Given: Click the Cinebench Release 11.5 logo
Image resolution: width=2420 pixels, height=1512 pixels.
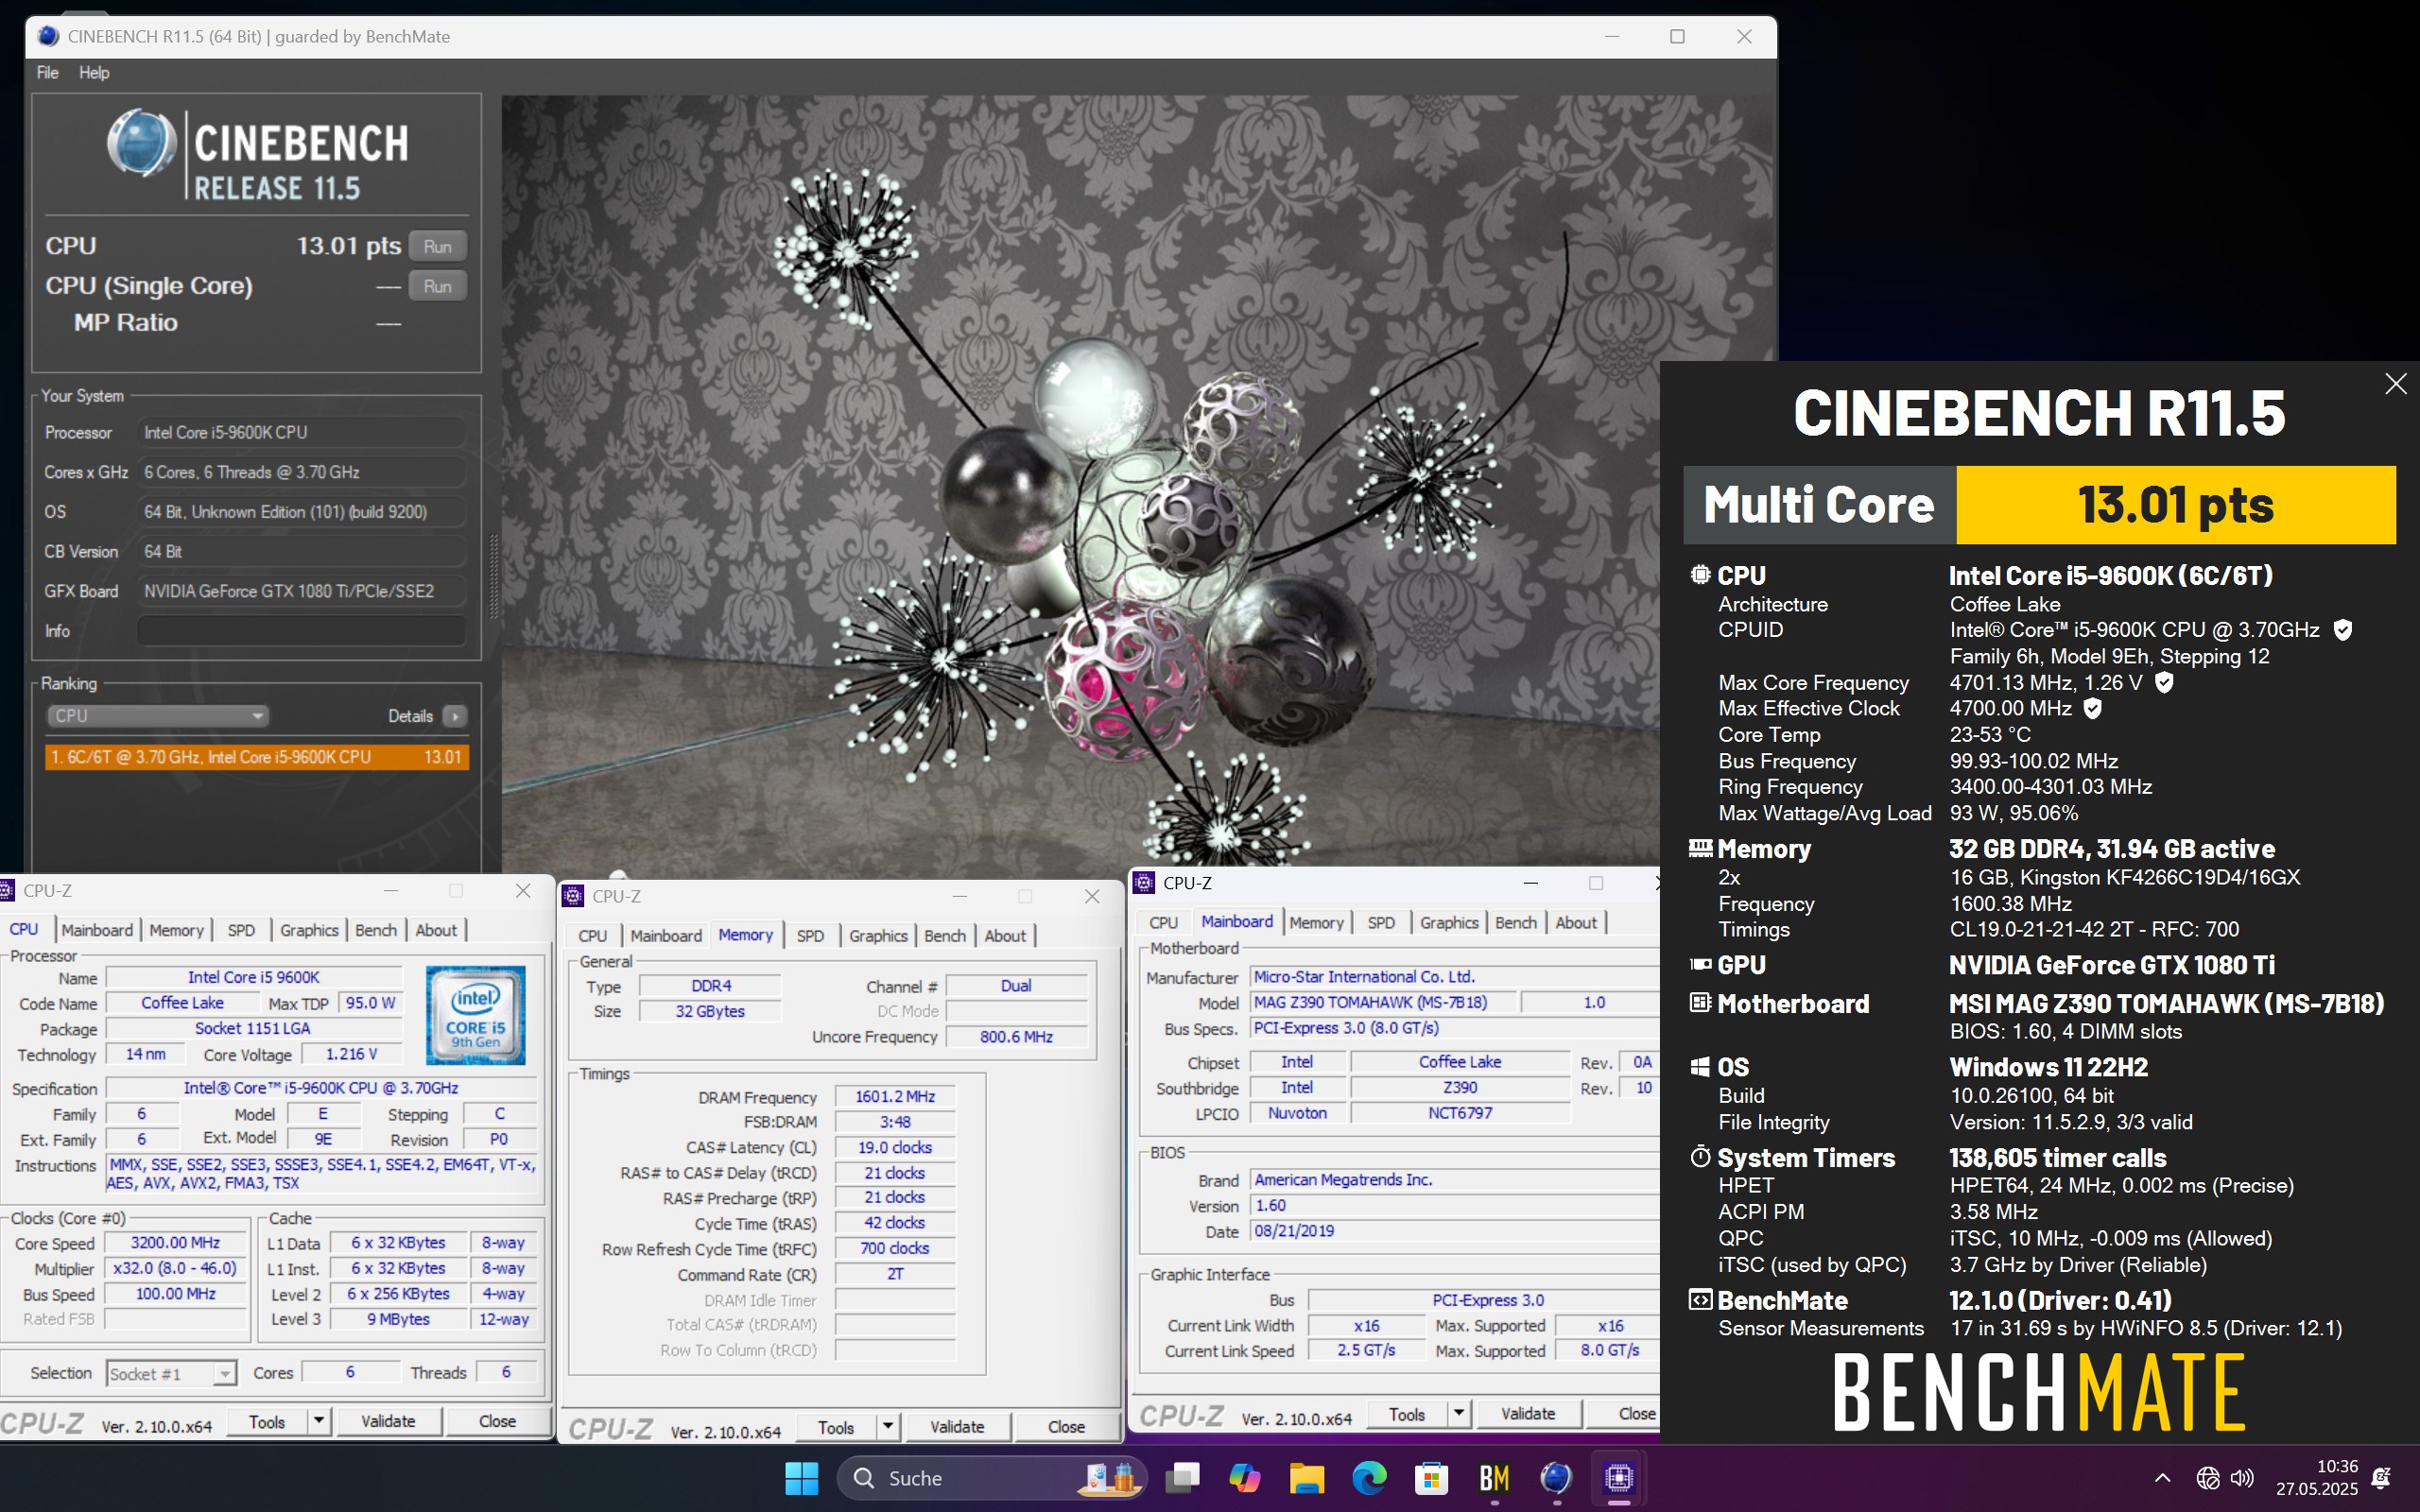Looking at the screenshot, I should coord(258,155).
